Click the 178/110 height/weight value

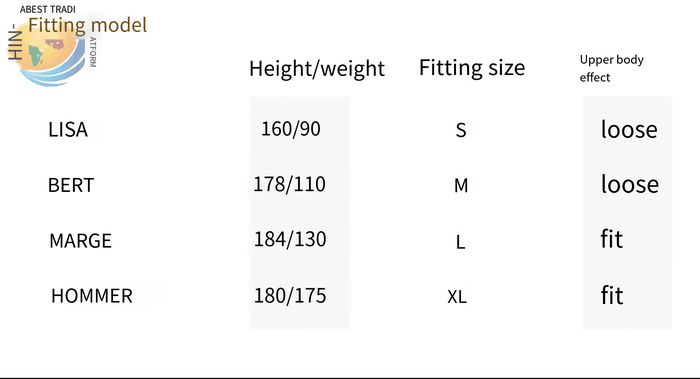[x=289, y=184]
